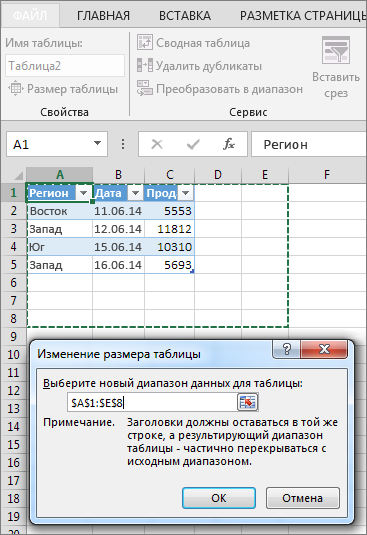Screen dimensions: 367x535
Task: Open the ФАЙЛ tab
Action: 30,16
